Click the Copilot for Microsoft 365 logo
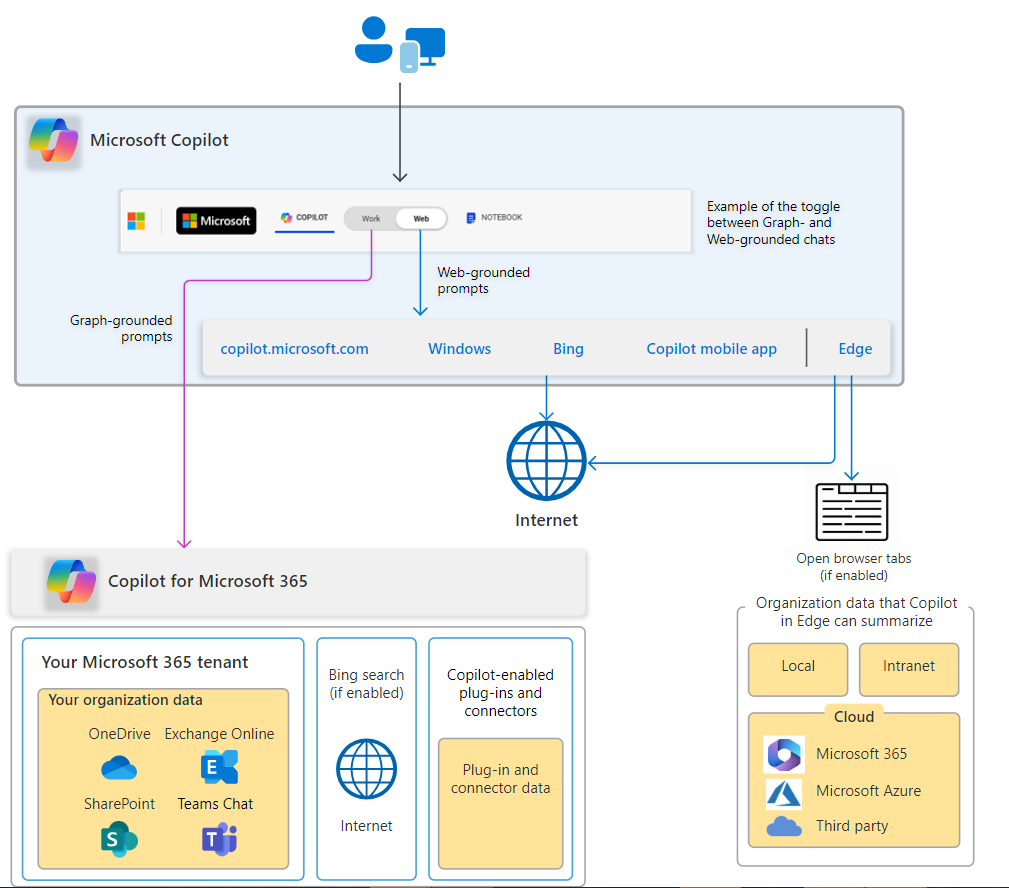The height and width of the screenshot is (888, 1009). [x=71, y=582]
